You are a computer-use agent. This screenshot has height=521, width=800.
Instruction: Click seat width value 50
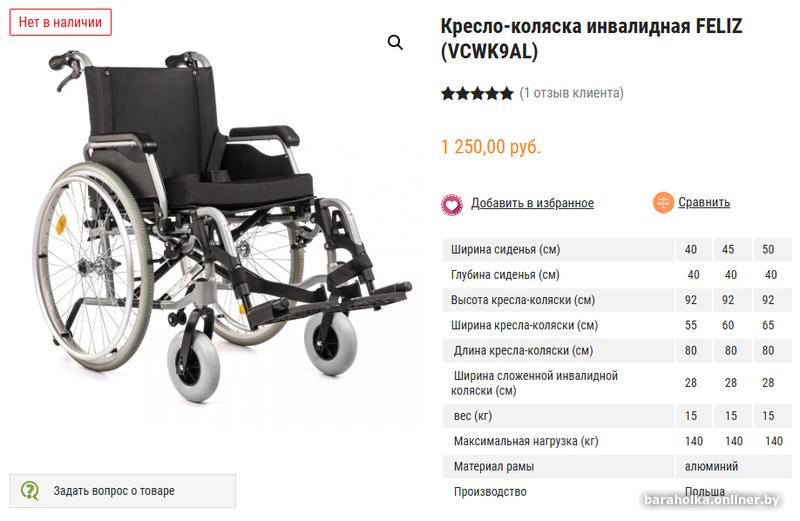(x=768, y=250)
